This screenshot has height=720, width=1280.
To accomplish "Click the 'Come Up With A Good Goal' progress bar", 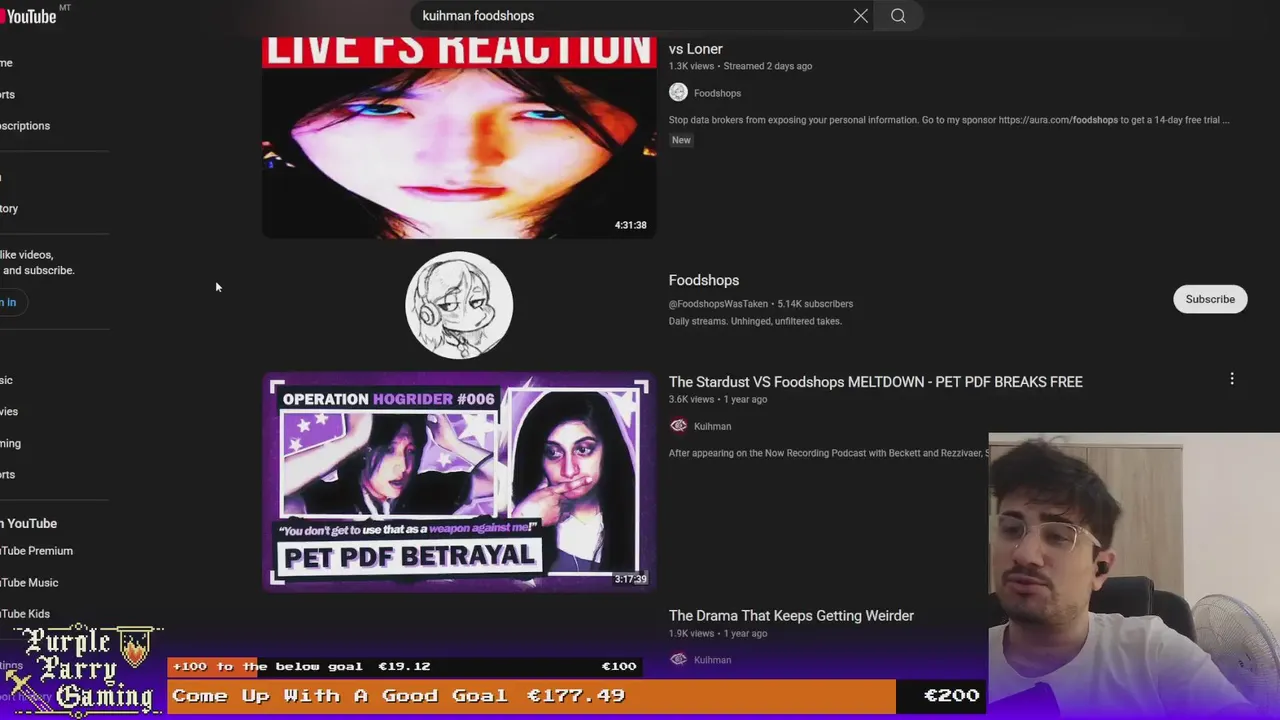I will (x=576, y=696).
